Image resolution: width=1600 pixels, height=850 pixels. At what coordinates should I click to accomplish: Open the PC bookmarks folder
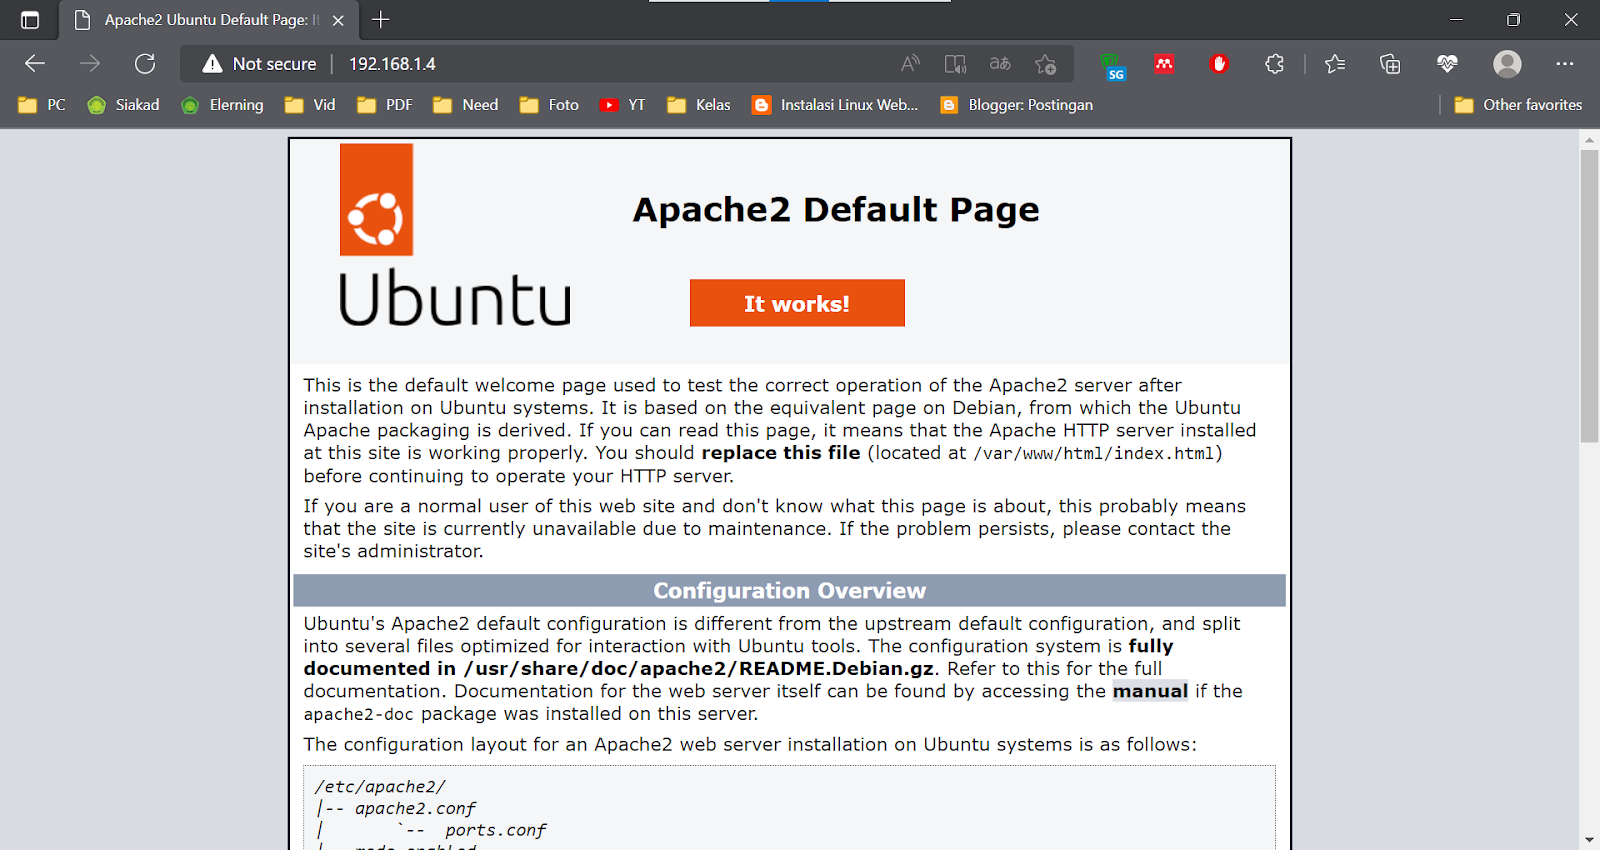click(42, 105)
